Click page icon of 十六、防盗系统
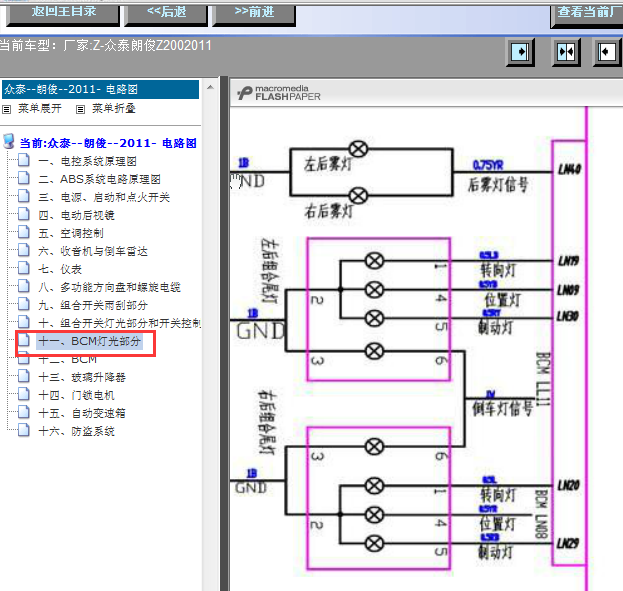 pyautogui.click(x=23, y=430)
